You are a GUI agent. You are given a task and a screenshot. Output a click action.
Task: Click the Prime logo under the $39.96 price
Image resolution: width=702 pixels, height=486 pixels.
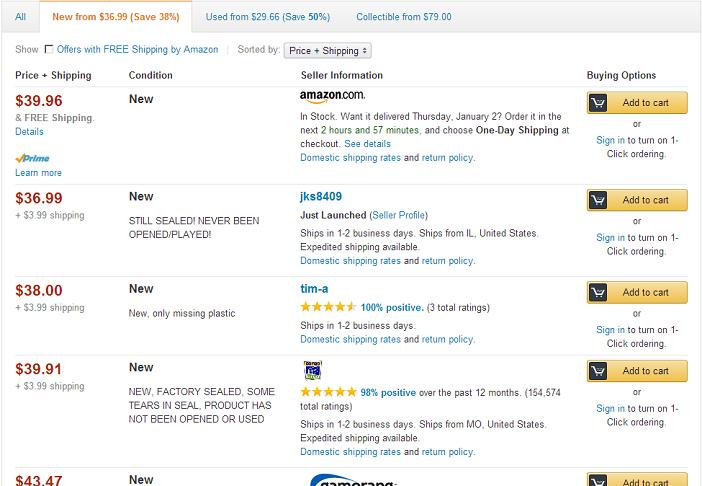tap(32, 158)
